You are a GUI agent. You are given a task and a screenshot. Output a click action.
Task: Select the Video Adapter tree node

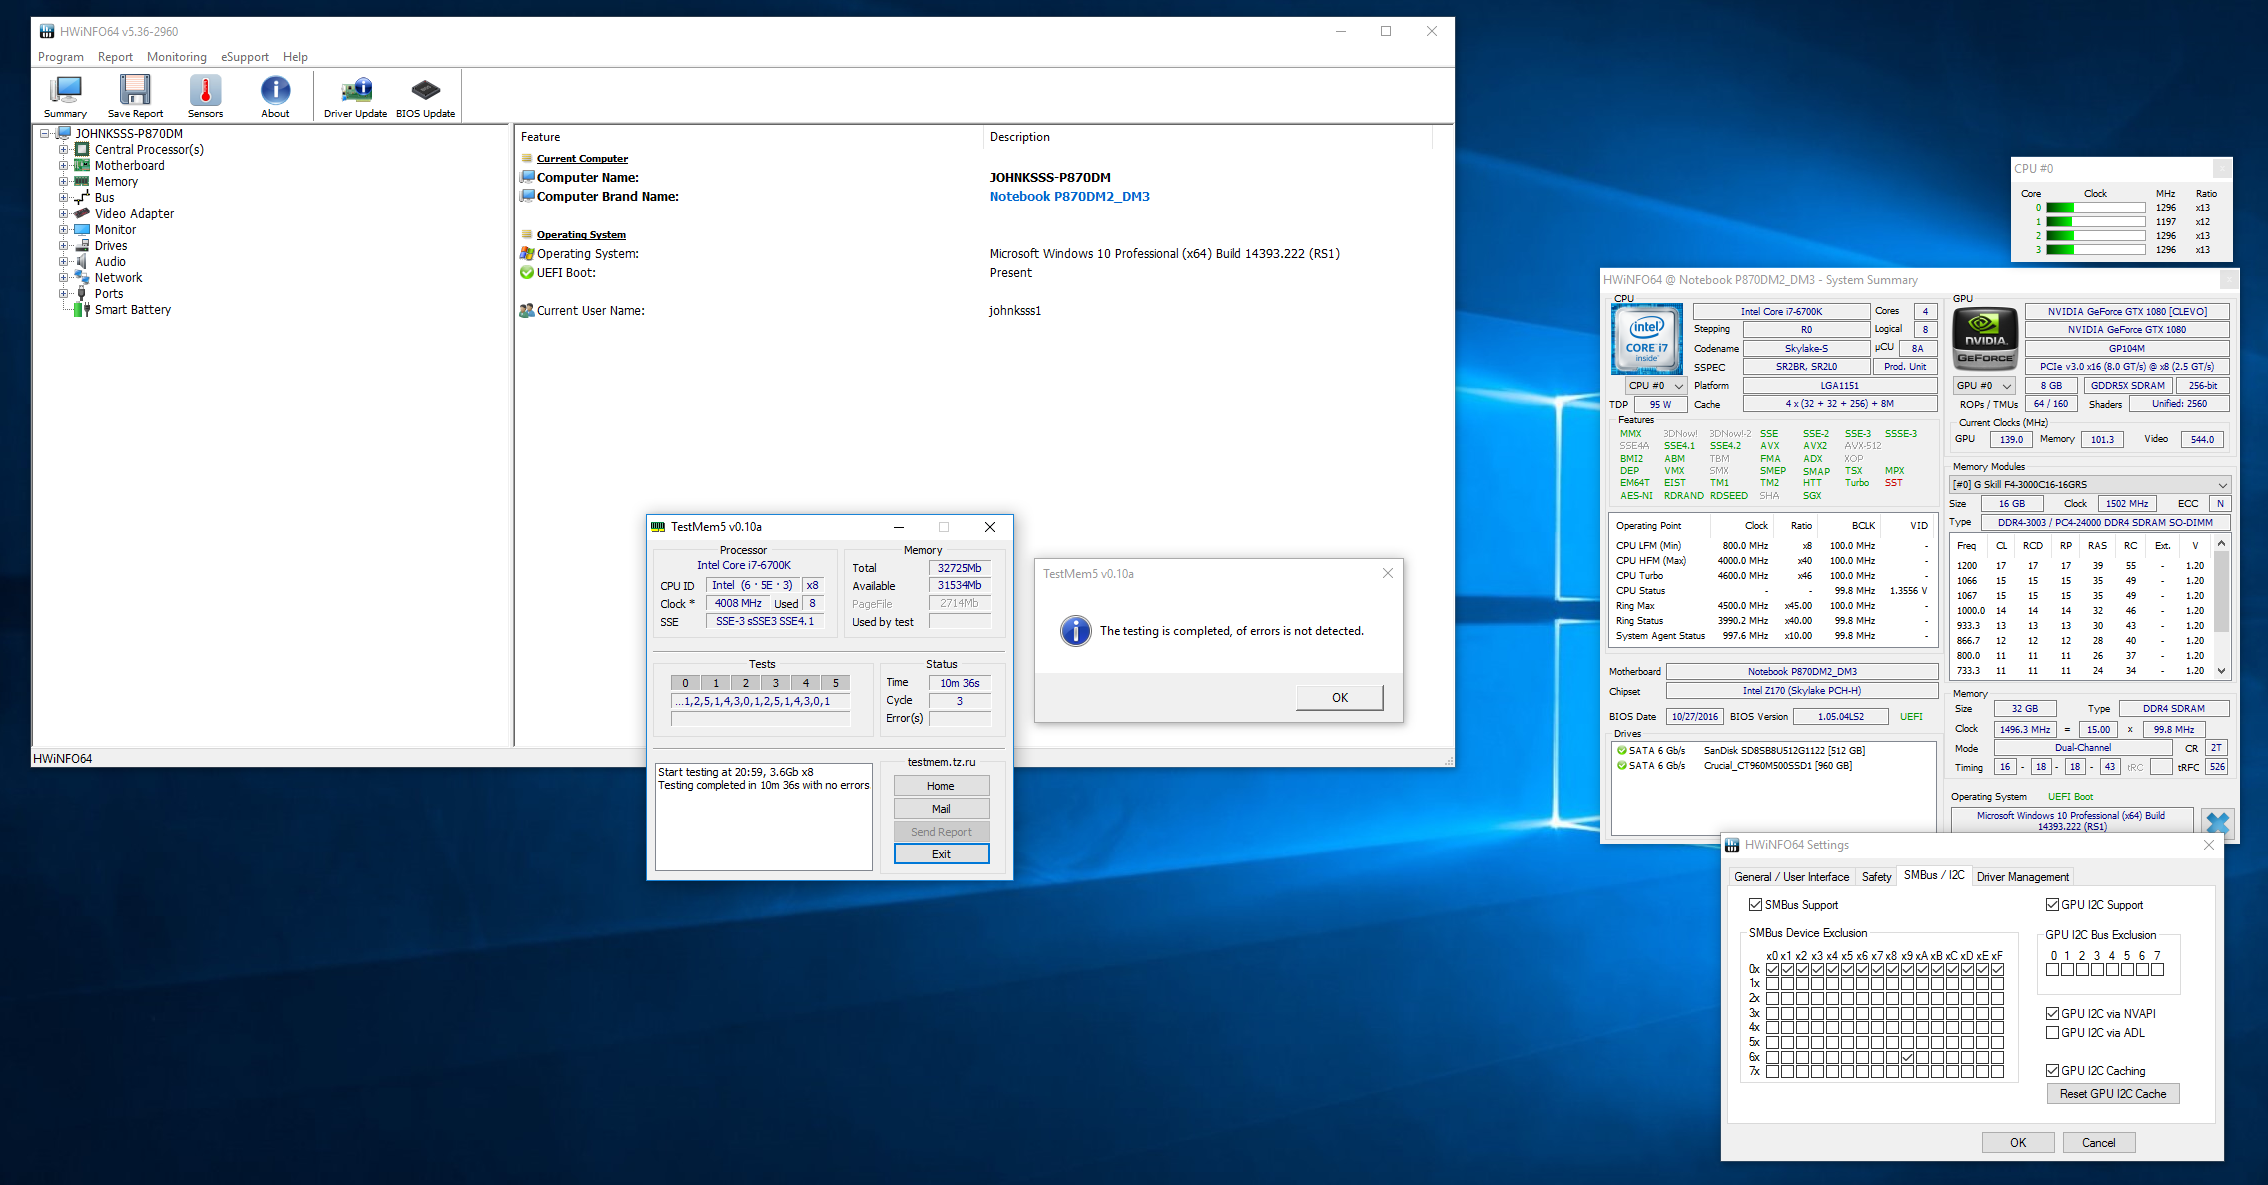pyautogui.click(x=134, y=213)
